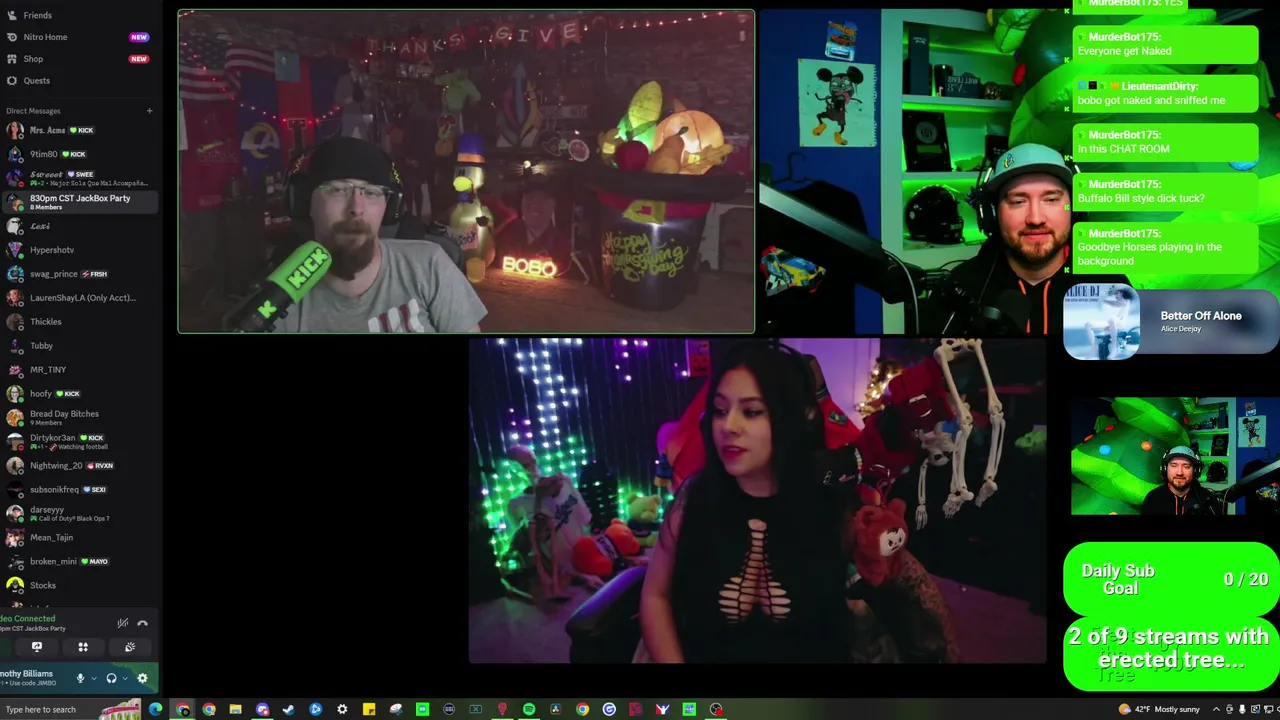Open the Mean_Tajin direct message
Screen dimensions: 1280x720
(x=79, y=538)
